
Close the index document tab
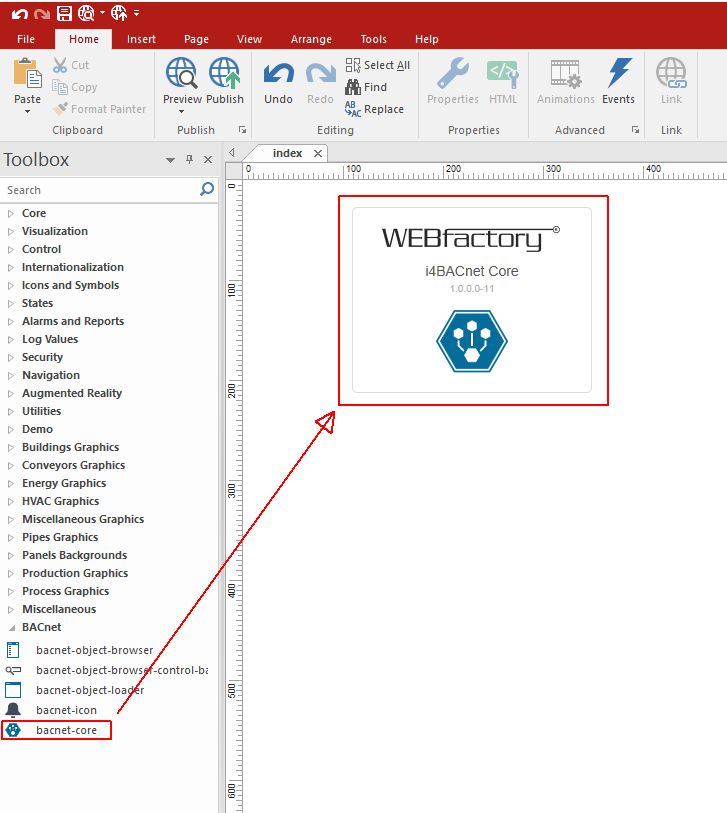pyautogui.click(x=318, y=153)
